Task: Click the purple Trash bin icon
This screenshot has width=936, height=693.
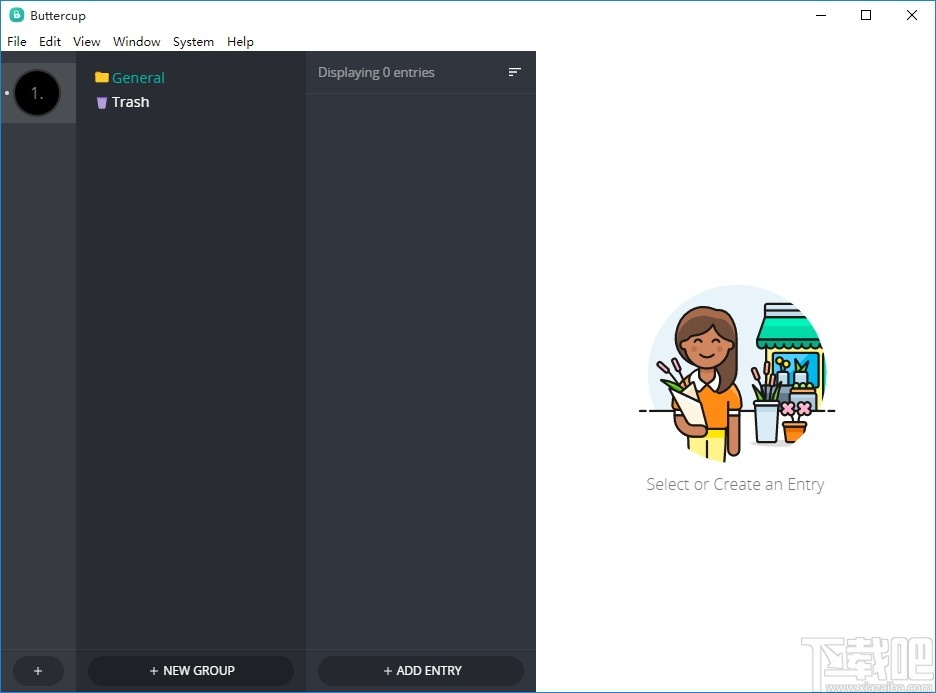Action: 101,103
